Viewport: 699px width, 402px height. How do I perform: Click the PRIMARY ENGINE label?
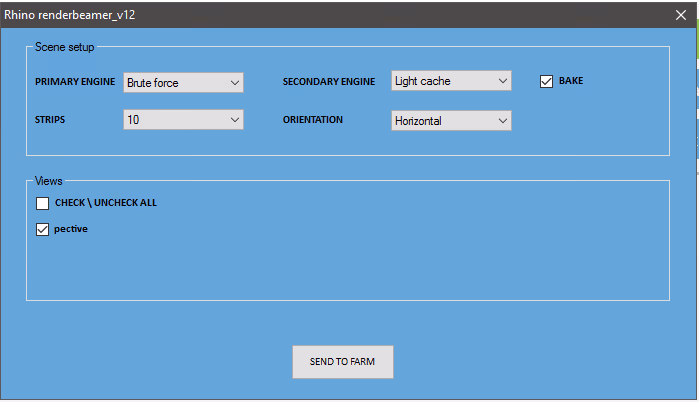(75, 82)
